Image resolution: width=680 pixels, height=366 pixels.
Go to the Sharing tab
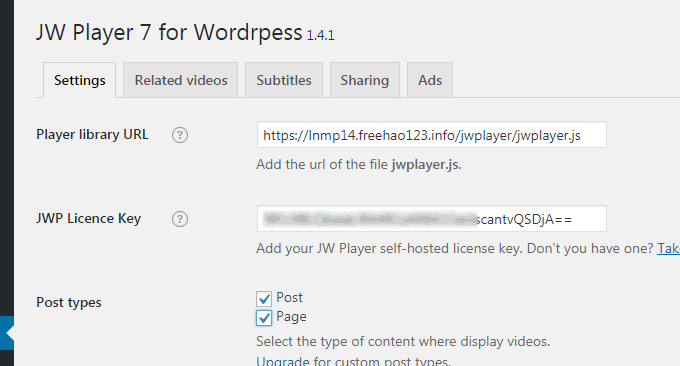pyautogui.click(x=365, y=80)
